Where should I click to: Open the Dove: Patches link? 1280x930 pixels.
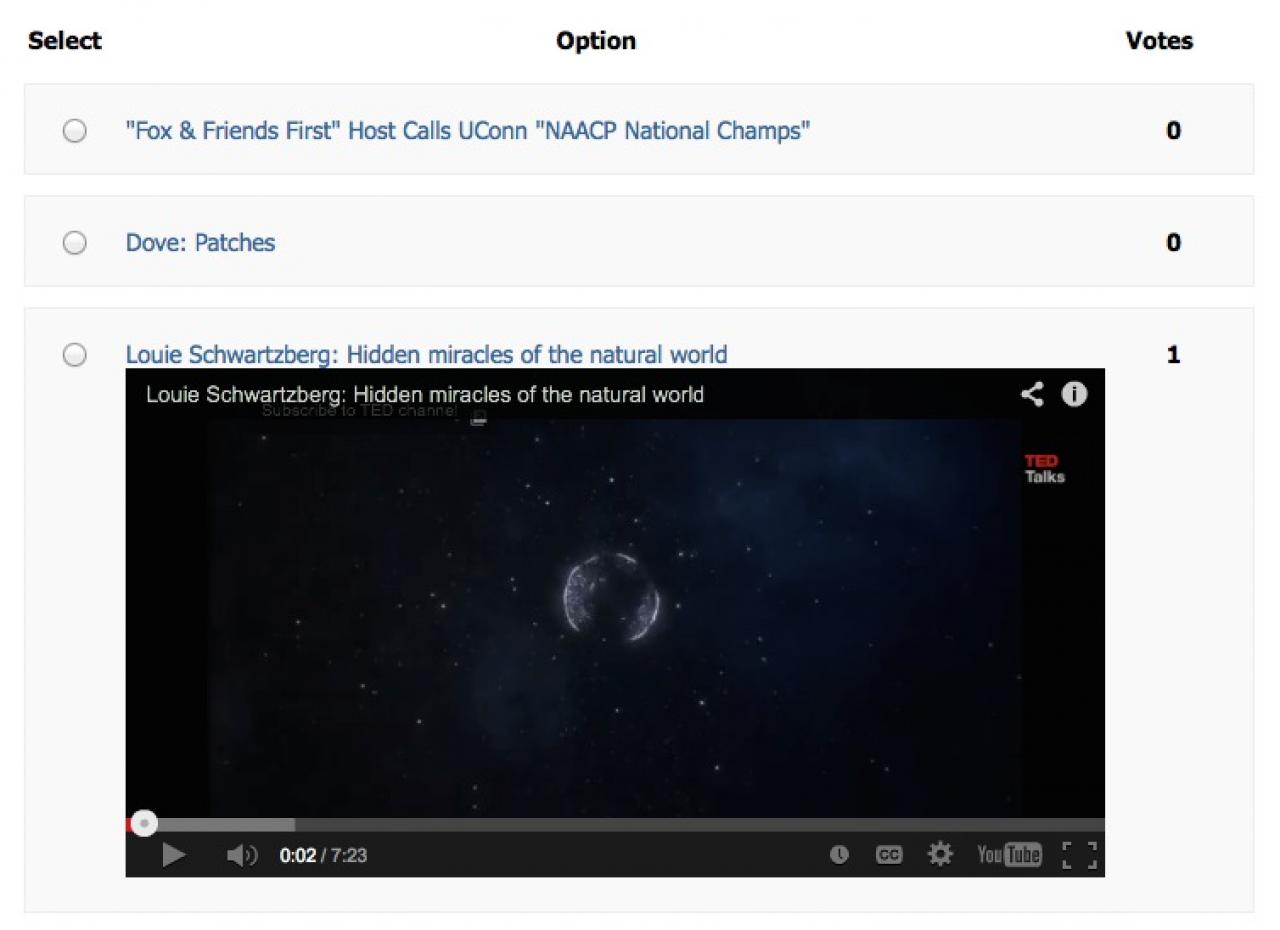click(200, 243)
